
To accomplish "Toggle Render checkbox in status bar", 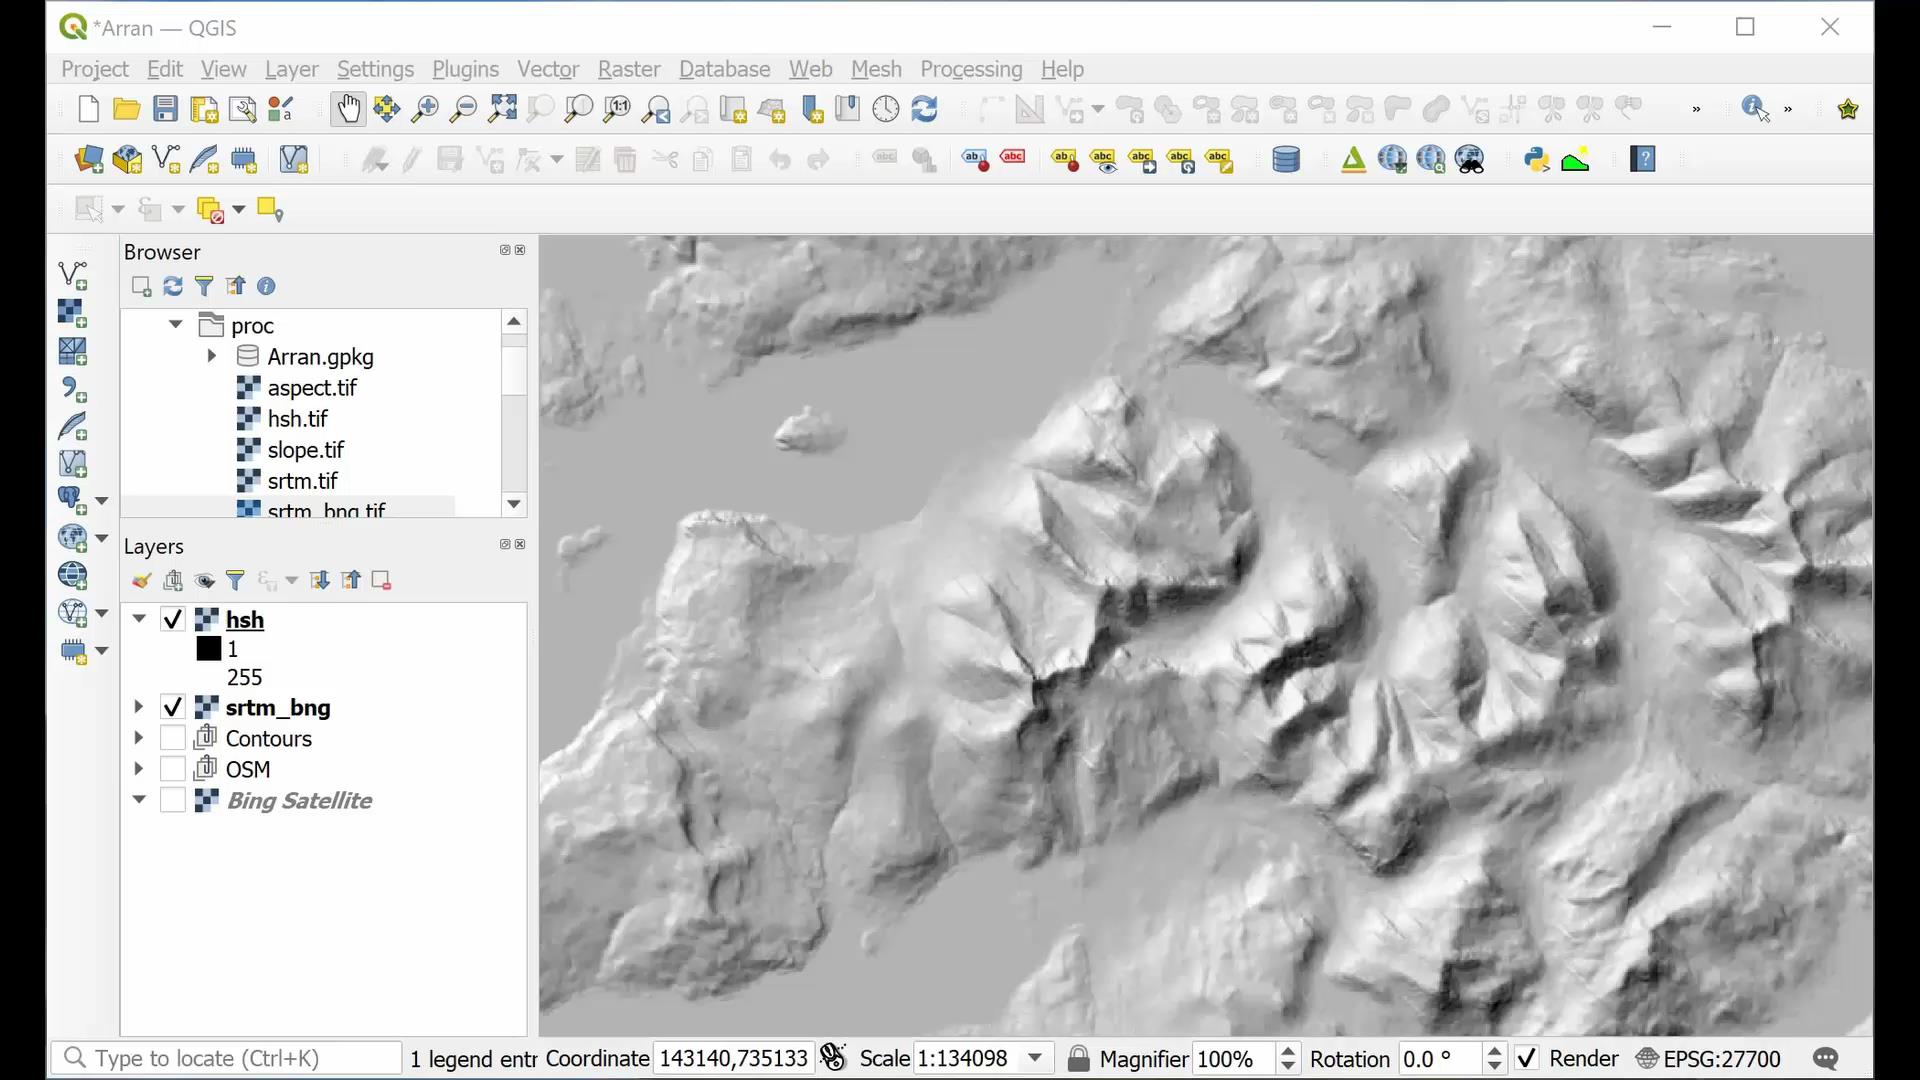I will [x=1525, y=1058].
